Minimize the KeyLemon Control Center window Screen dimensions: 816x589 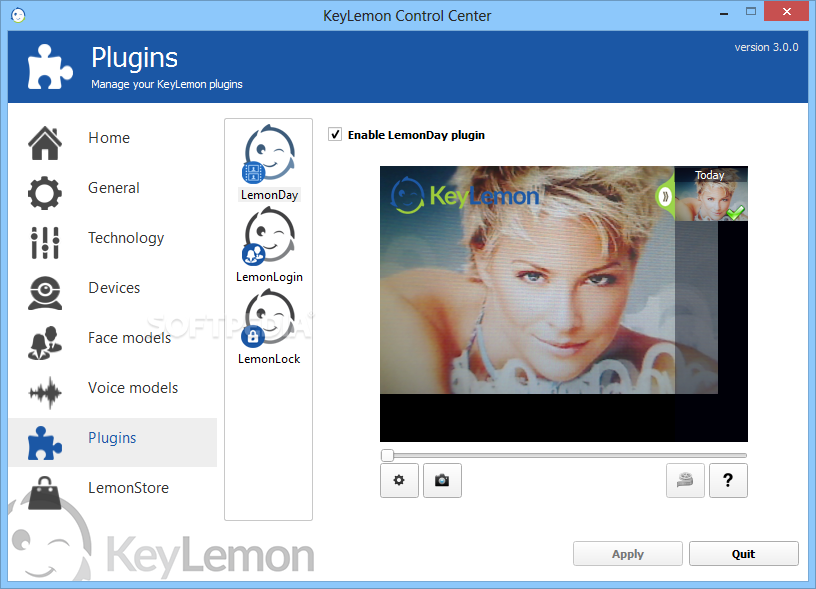tap(724, 13)
